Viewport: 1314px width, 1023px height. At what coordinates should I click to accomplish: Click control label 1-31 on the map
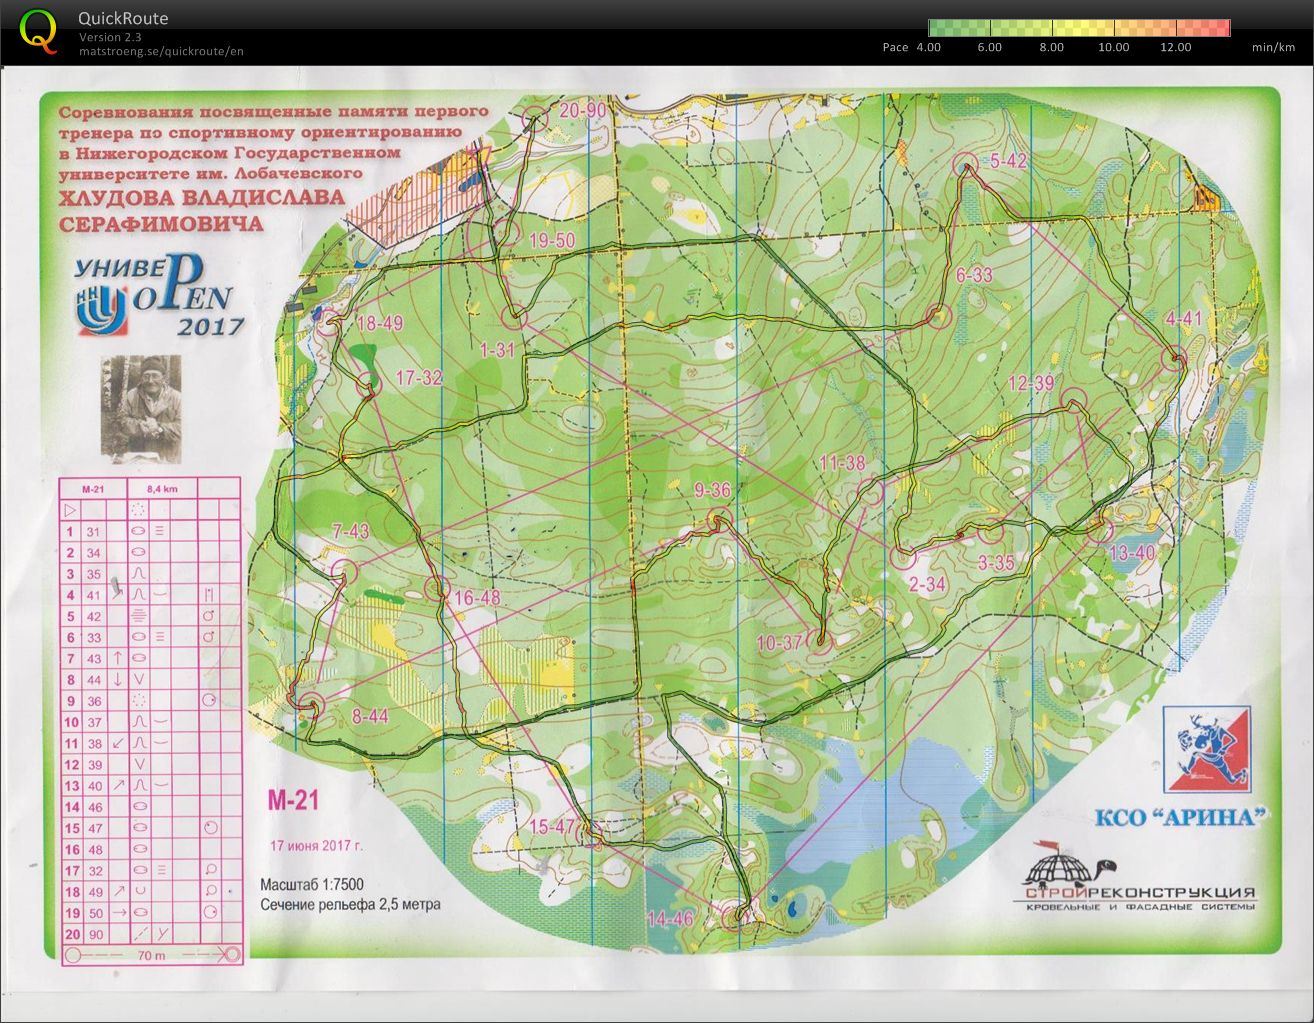(497, 349)
